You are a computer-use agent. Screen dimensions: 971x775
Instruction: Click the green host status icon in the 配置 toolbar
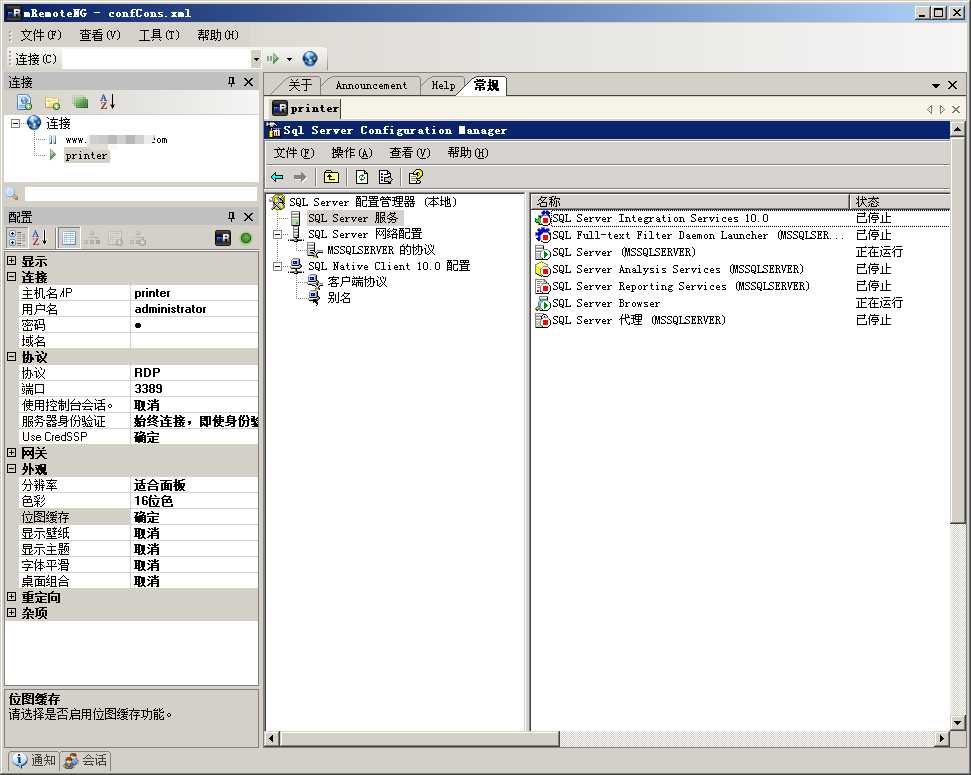[246, 238]
